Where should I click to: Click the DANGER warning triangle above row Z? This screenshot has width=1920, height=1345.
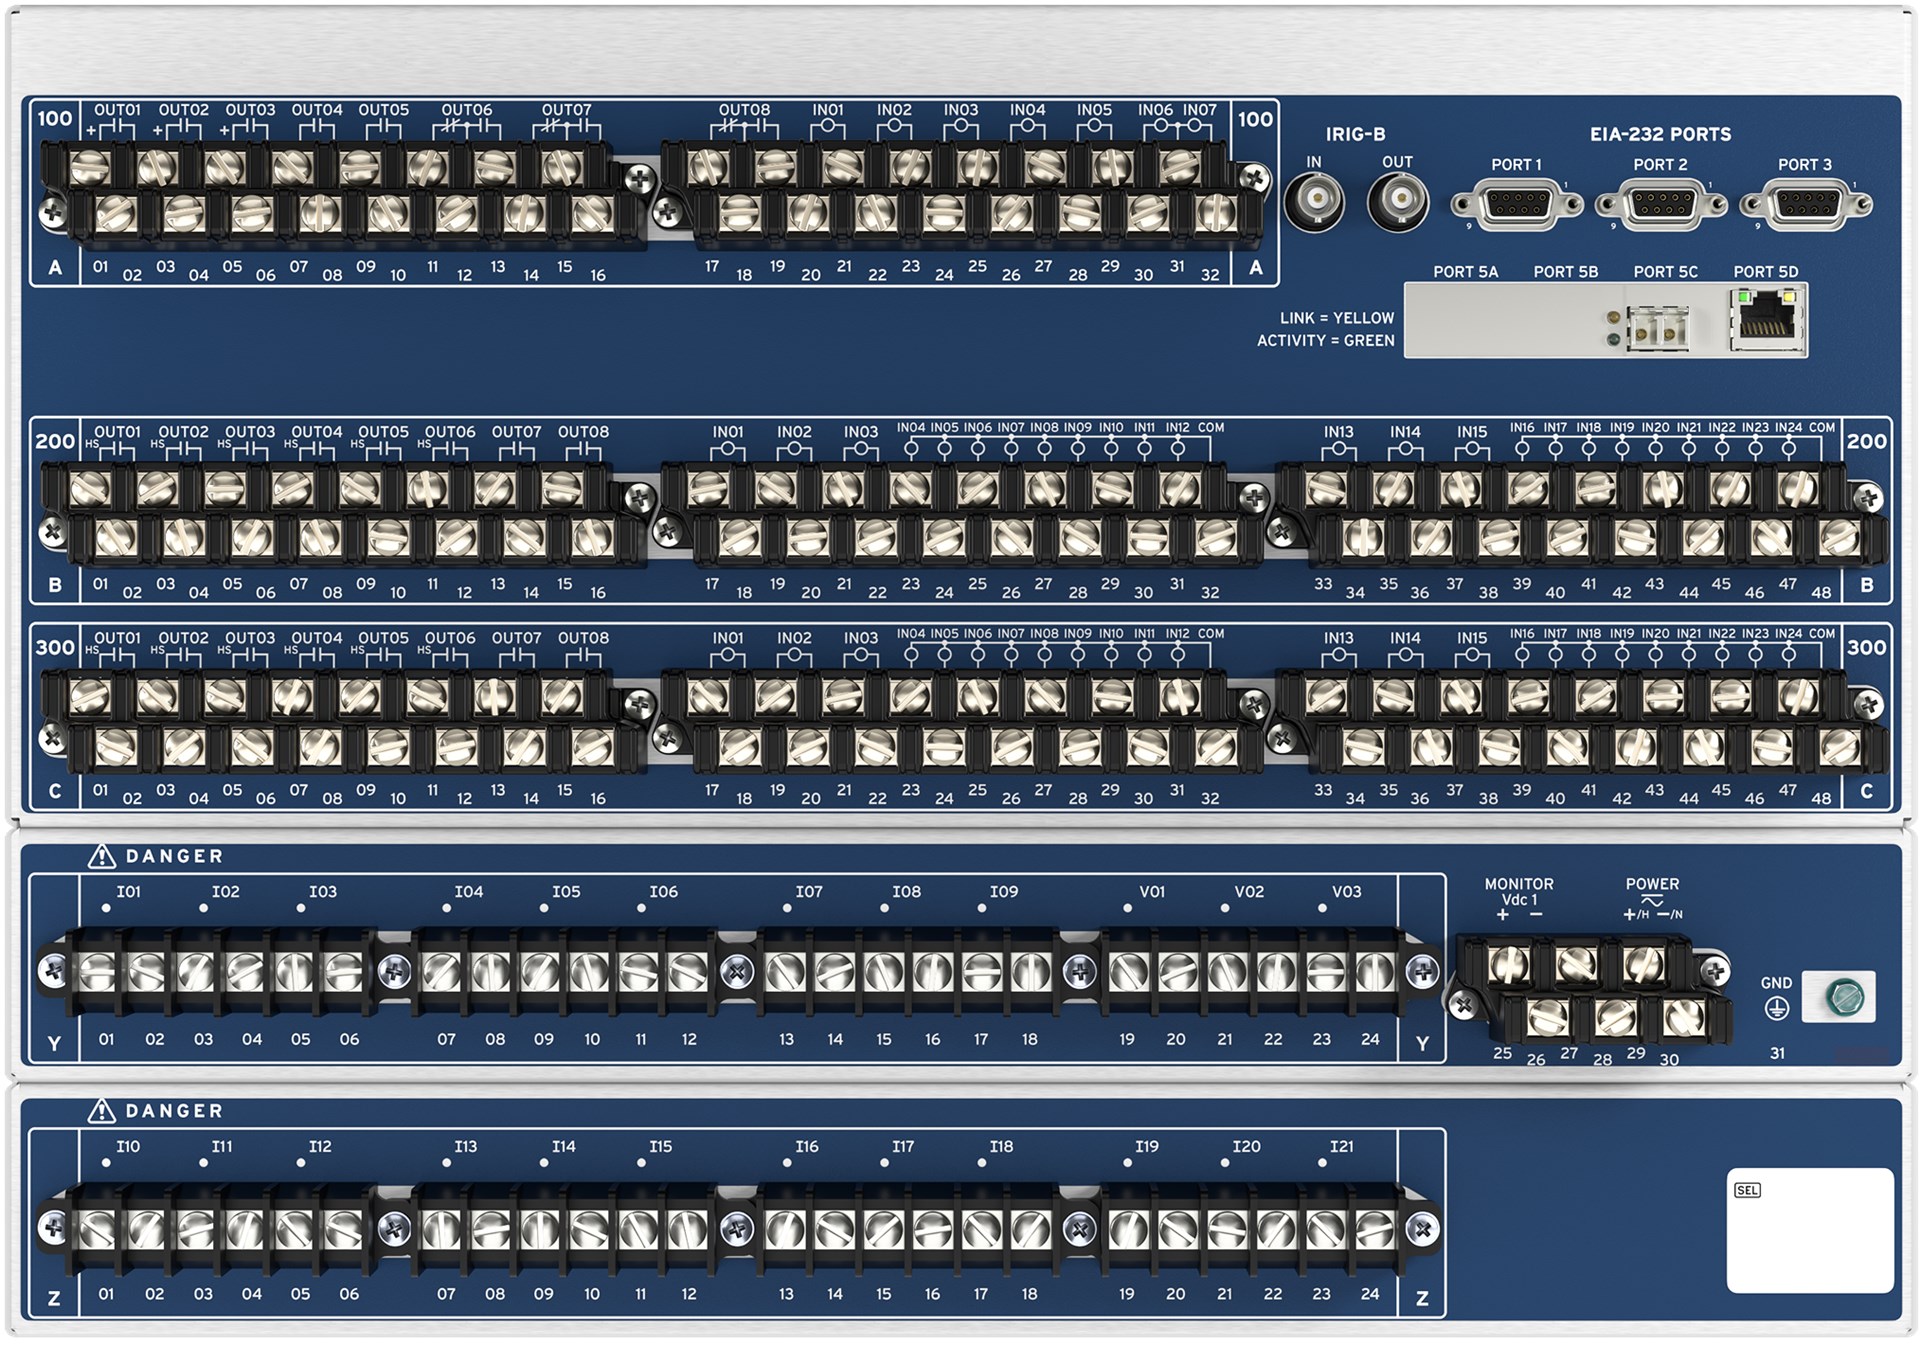101,1111
